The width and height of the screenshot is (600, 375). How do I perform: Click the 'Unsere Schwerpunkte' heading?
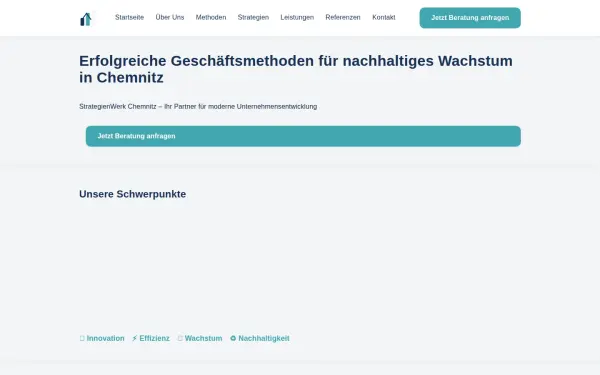[x=132, y=194]
